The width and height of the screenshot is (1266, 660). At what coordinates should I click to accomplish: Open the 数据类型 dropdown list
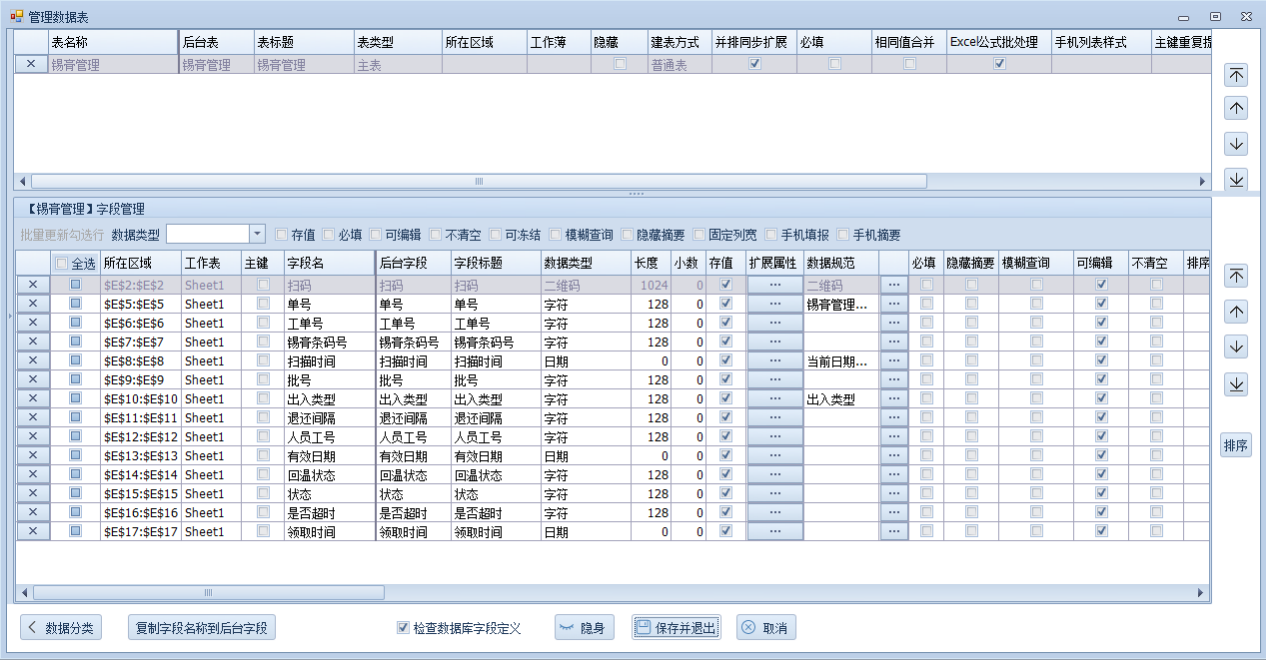[257, 234]
